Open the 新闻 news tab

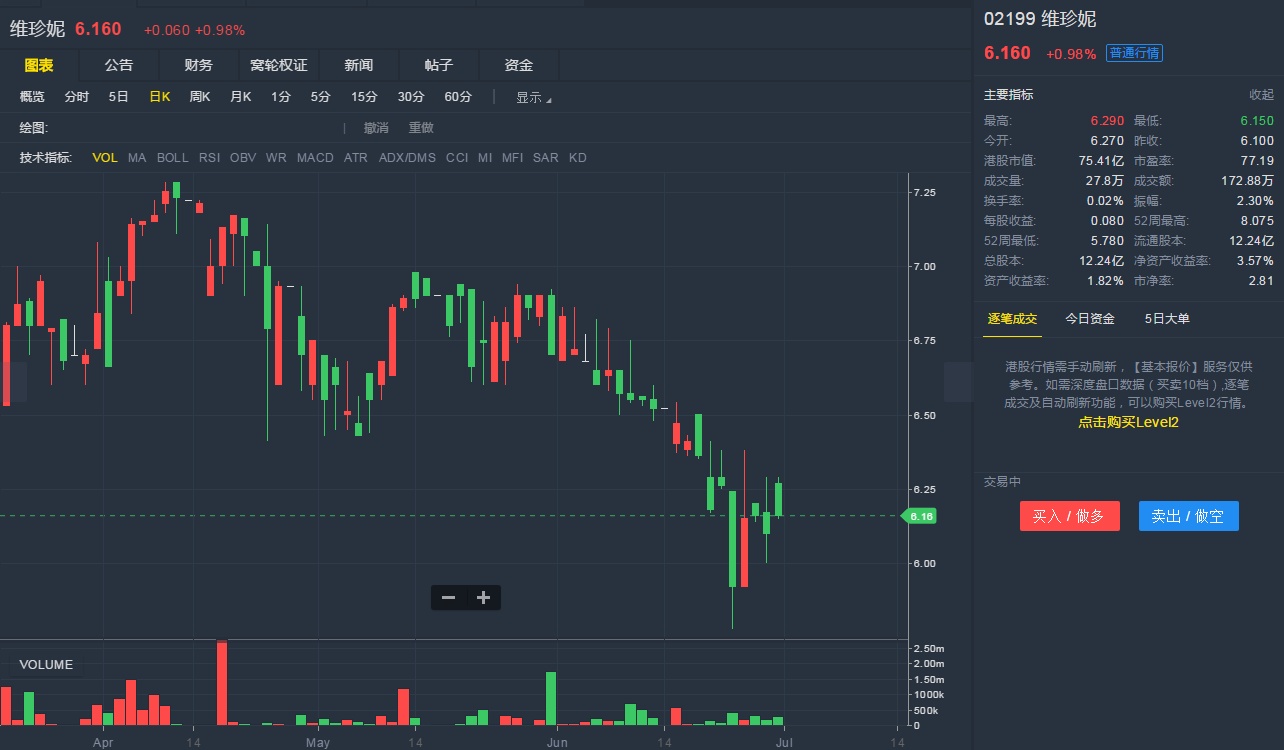359,65
